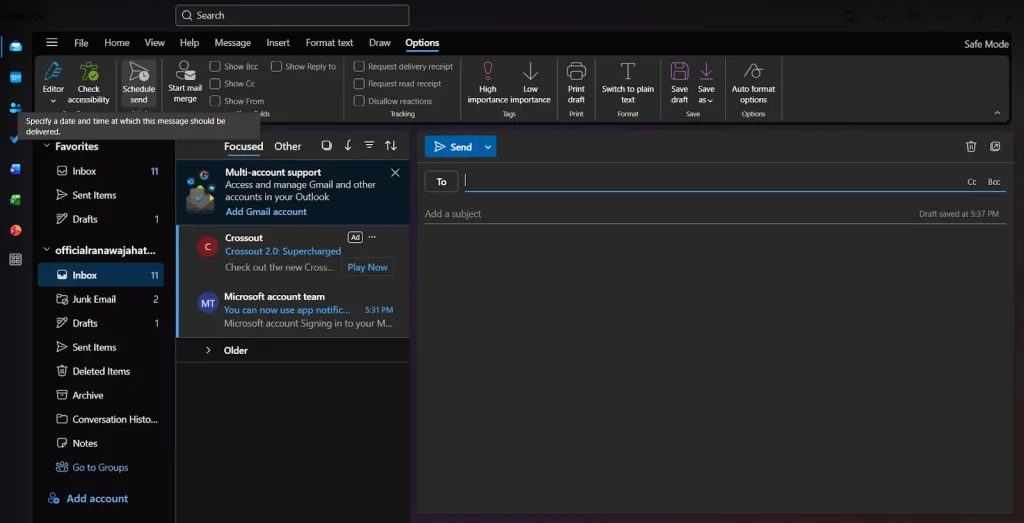Click Play Now in Crossout ad
Image resolution: width=1024 pixels, height=523 pixels.
(x=367, y=267)
